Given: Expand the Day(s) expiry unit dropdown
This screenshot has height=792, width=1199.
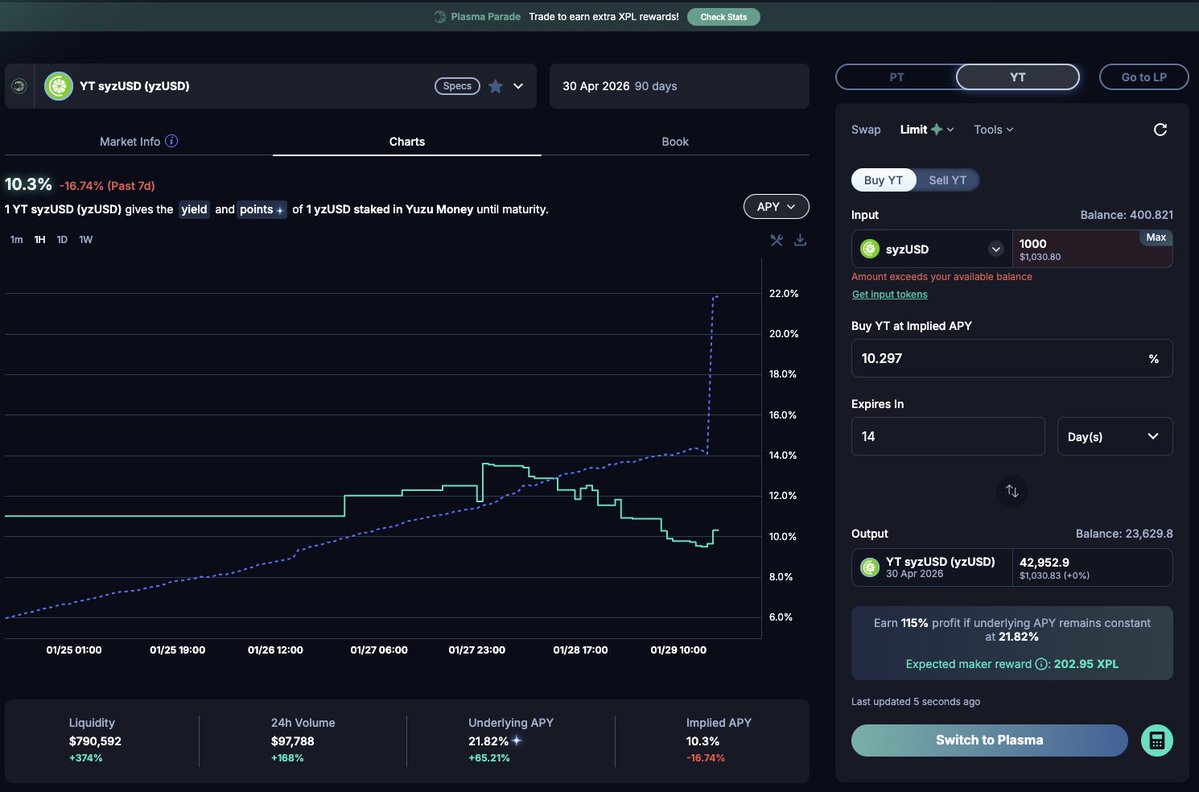Looking at the screenshot, I should (x=1114, y=437).
